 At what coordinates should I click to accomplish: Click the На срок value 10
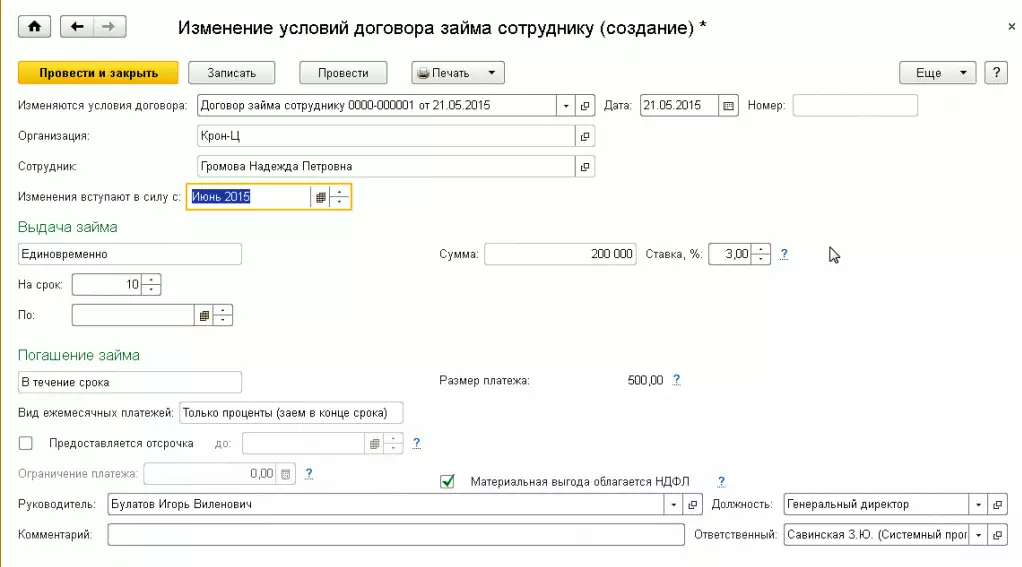[107, 285]
